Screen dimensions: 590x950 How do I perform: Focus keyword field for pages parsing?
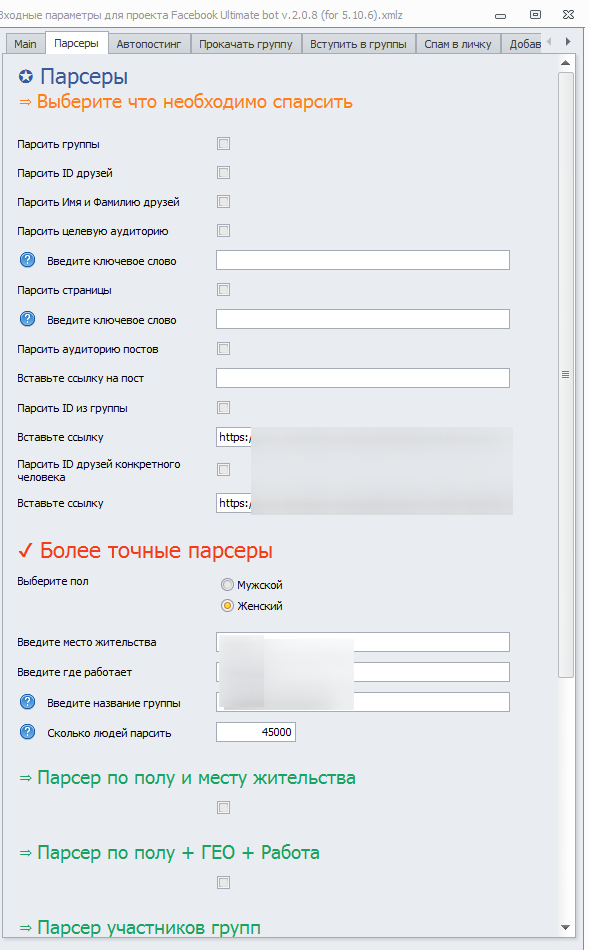coord(363,319)
